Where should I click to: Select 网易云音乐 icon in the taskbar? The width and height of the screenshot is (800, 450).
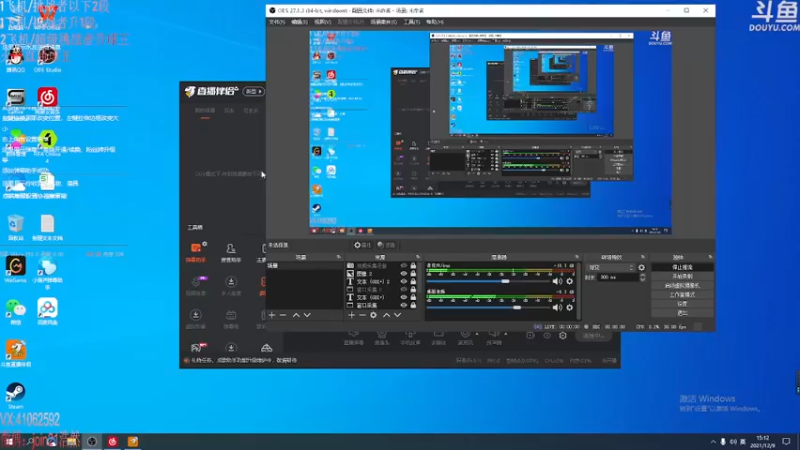click(x=113, y=441)
